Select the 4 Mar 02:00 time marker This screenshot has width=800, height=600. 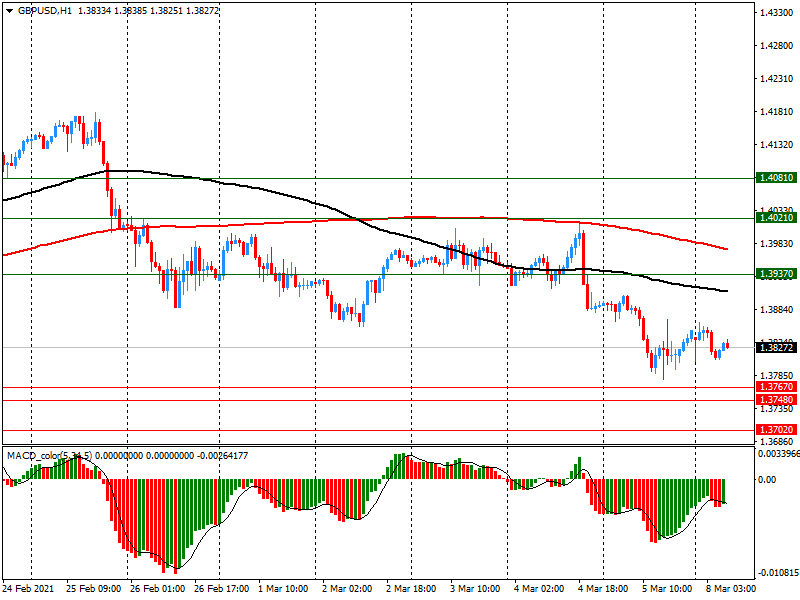(539, 589)
